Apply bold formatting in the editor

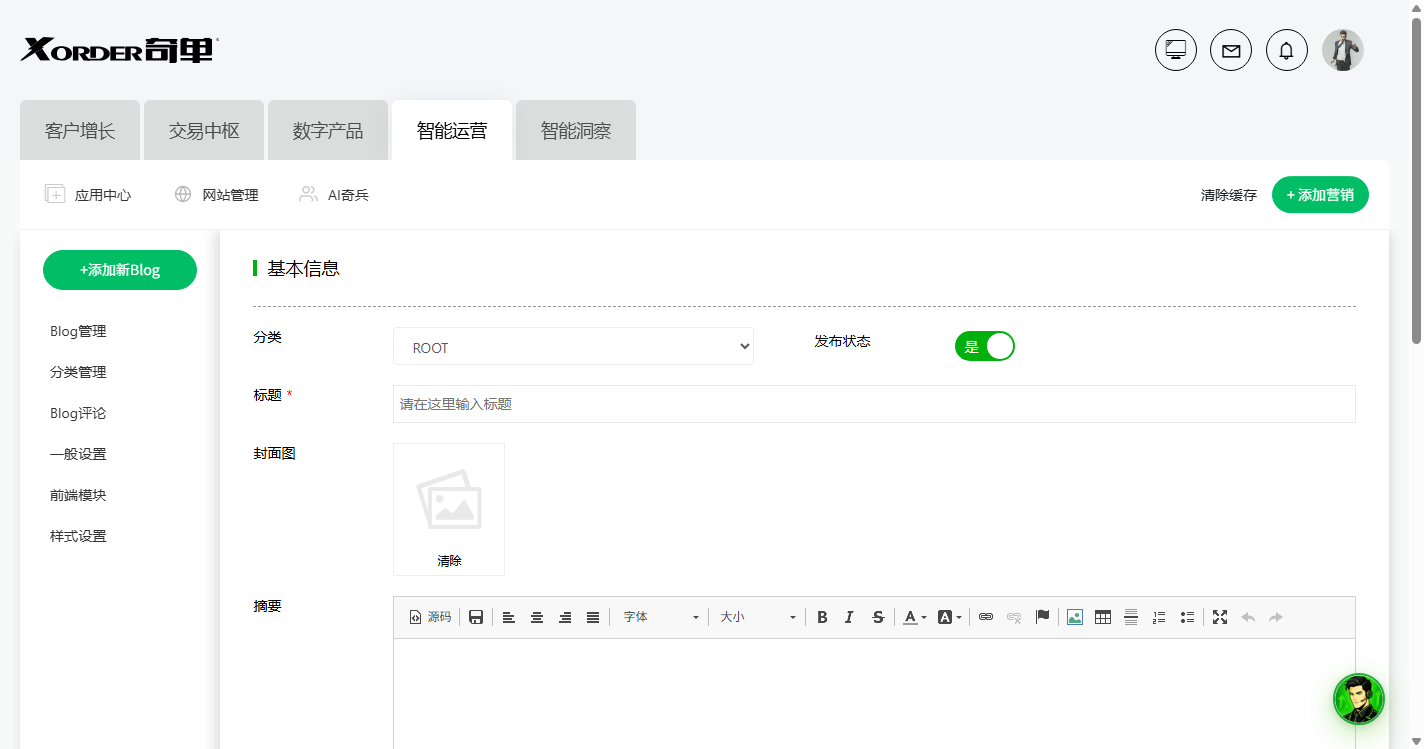click(x=822, y=617)
